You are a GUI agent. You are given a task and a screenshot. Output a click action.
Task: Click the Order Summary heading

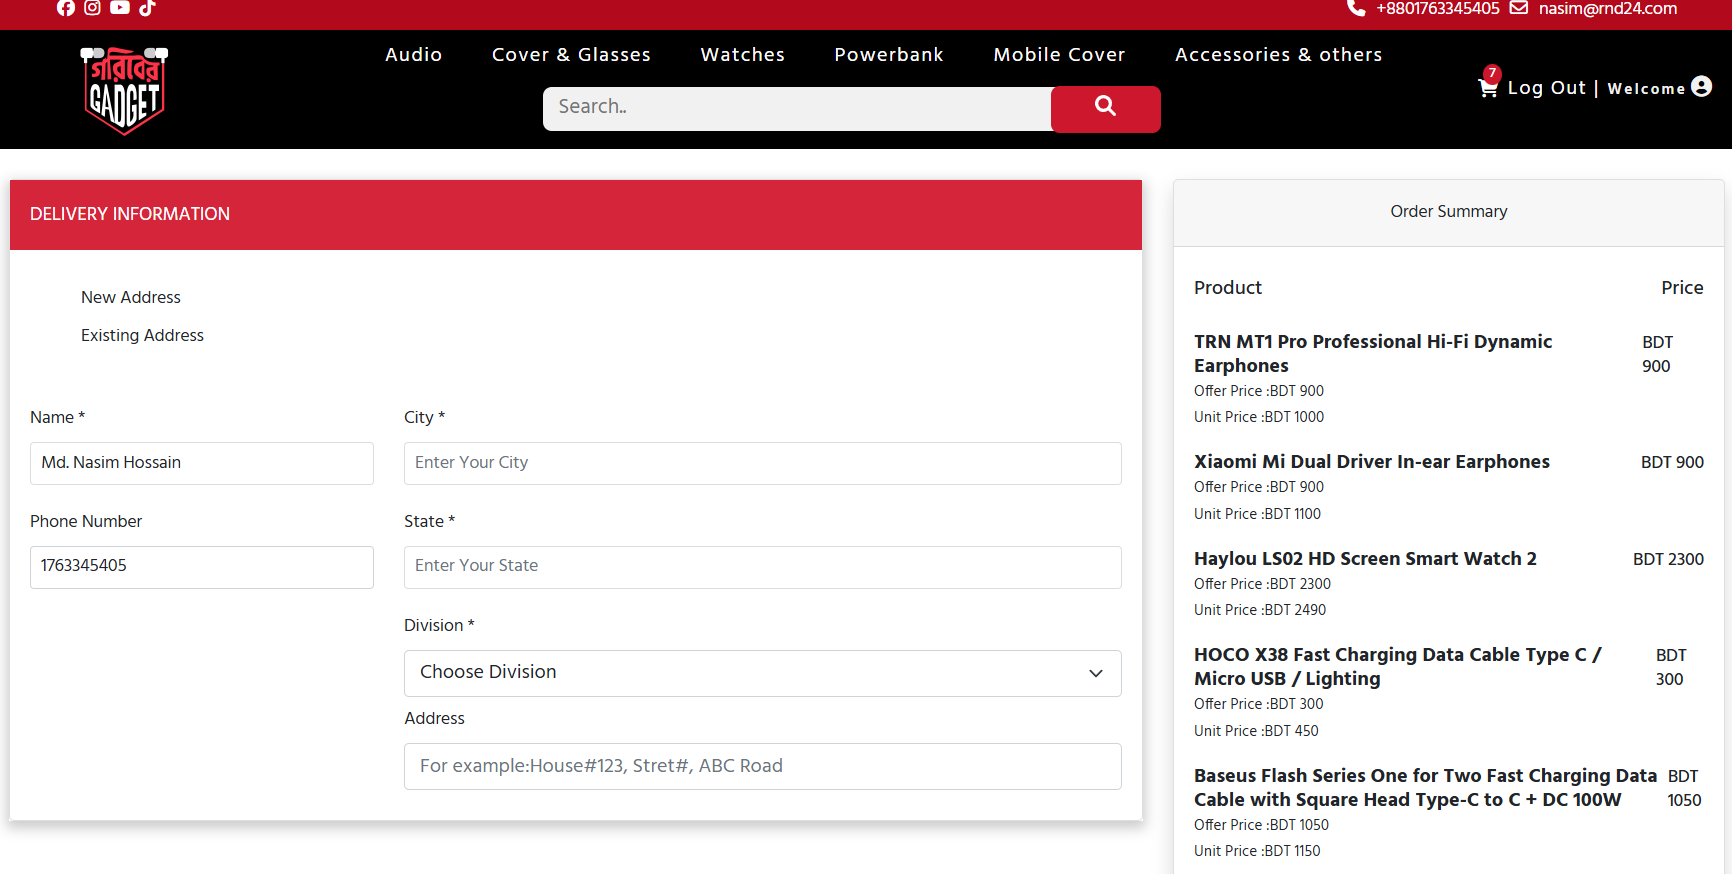[1448, 212]
